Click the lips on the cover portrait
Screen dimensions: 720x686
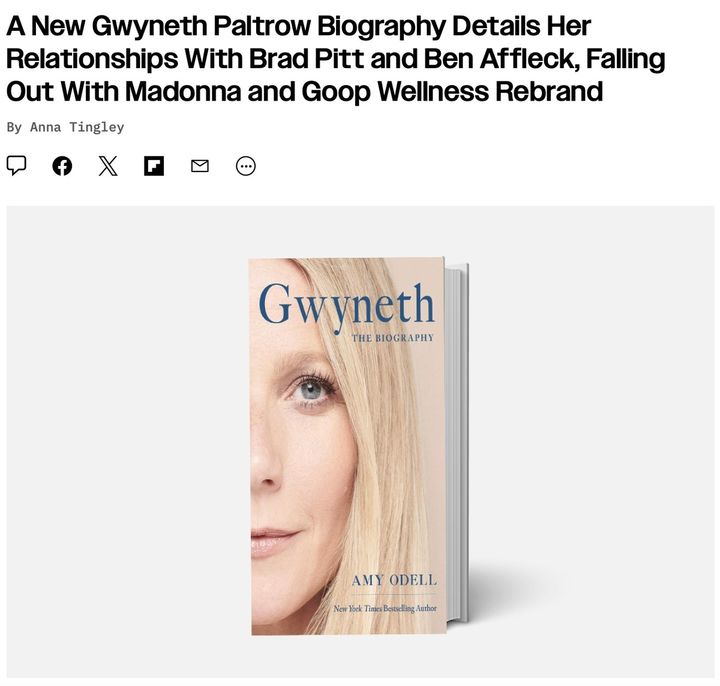[272, 541]
